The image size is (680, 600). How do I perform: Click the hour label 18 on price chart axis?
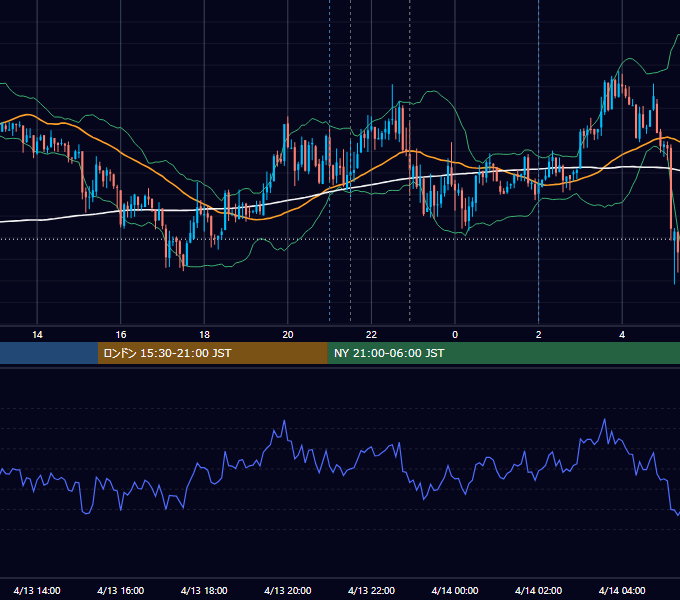204,335
